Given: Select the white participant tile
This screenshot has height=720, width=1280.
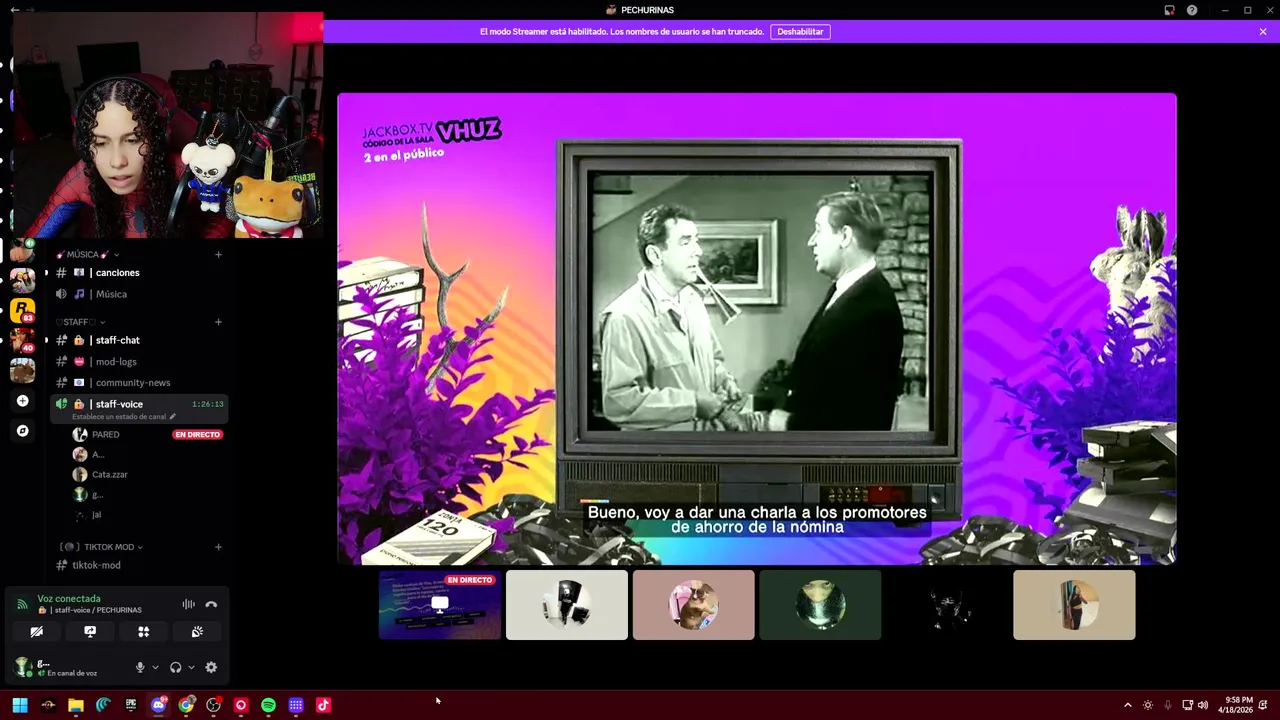Looking at the screenshot, I should [x=567, y=605].
